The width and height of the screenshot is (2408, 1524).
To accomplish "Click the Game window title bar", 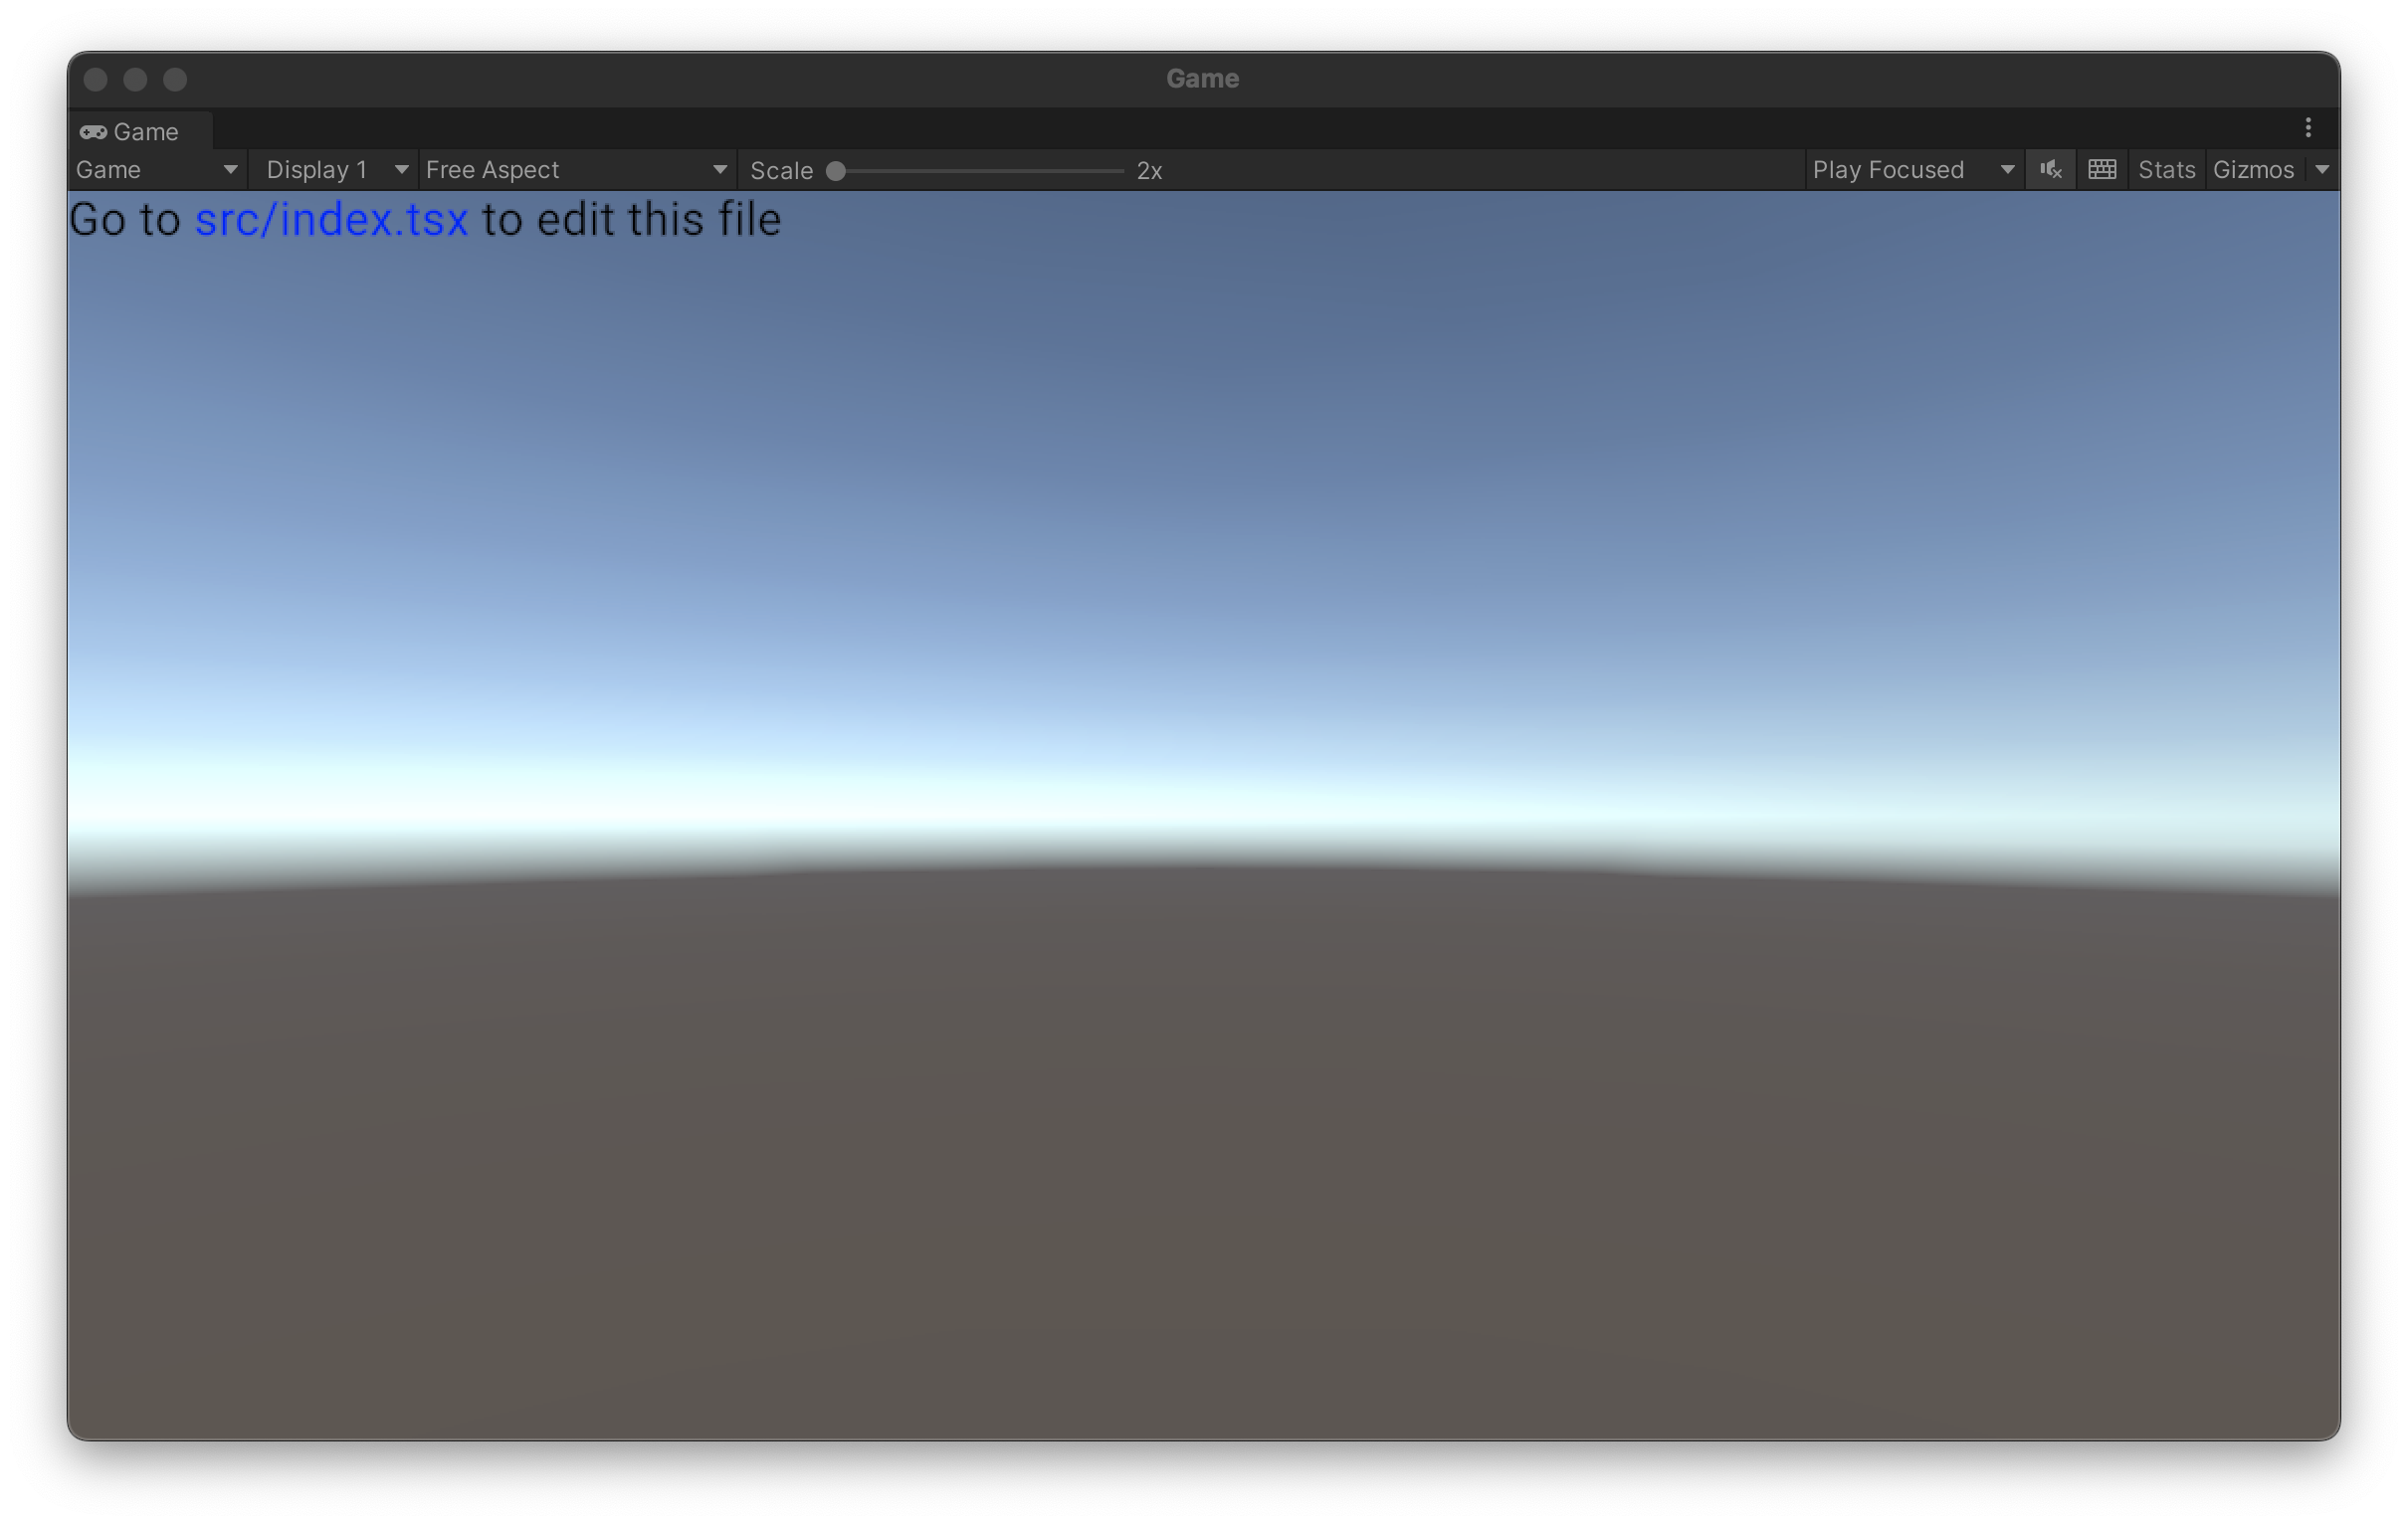I will 1203,78.
